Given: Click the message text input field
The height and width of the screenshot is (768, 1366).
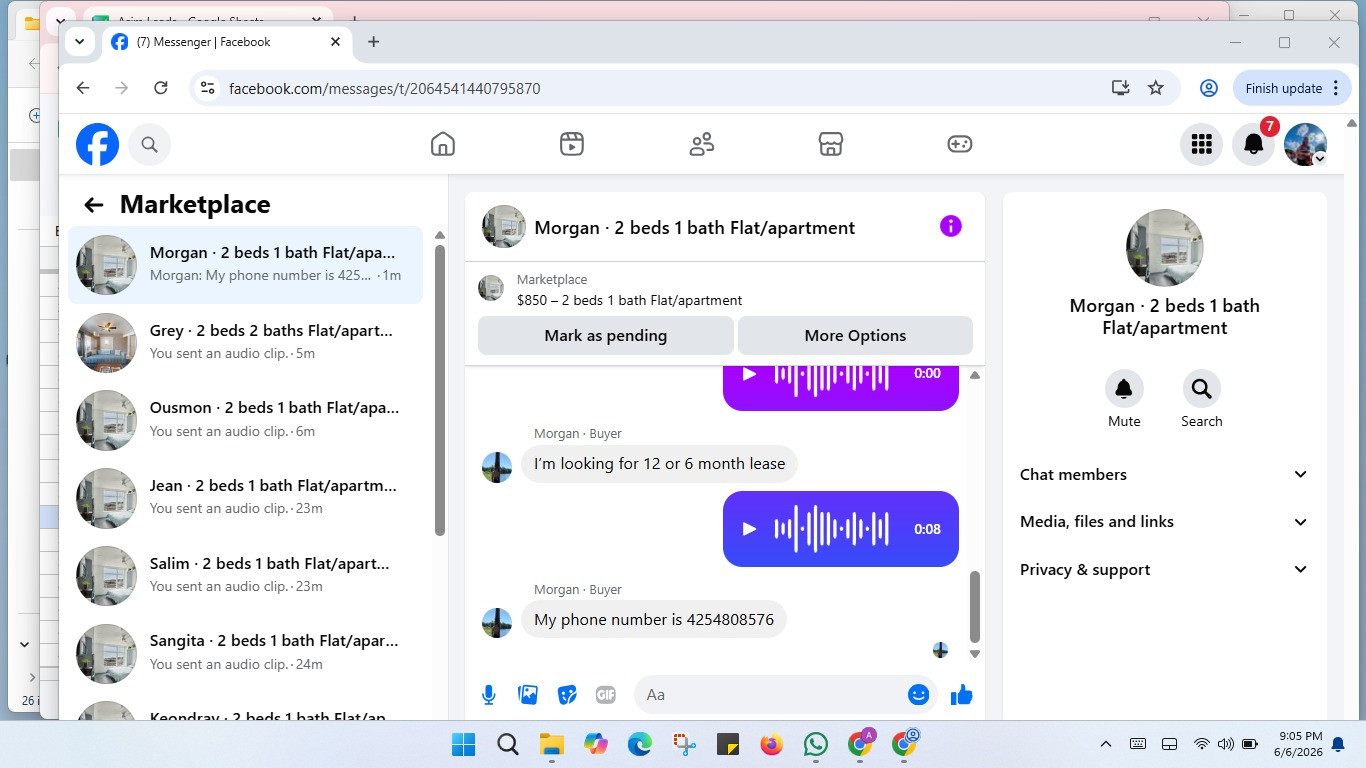Looking at the screenshot, I should 785,695.
